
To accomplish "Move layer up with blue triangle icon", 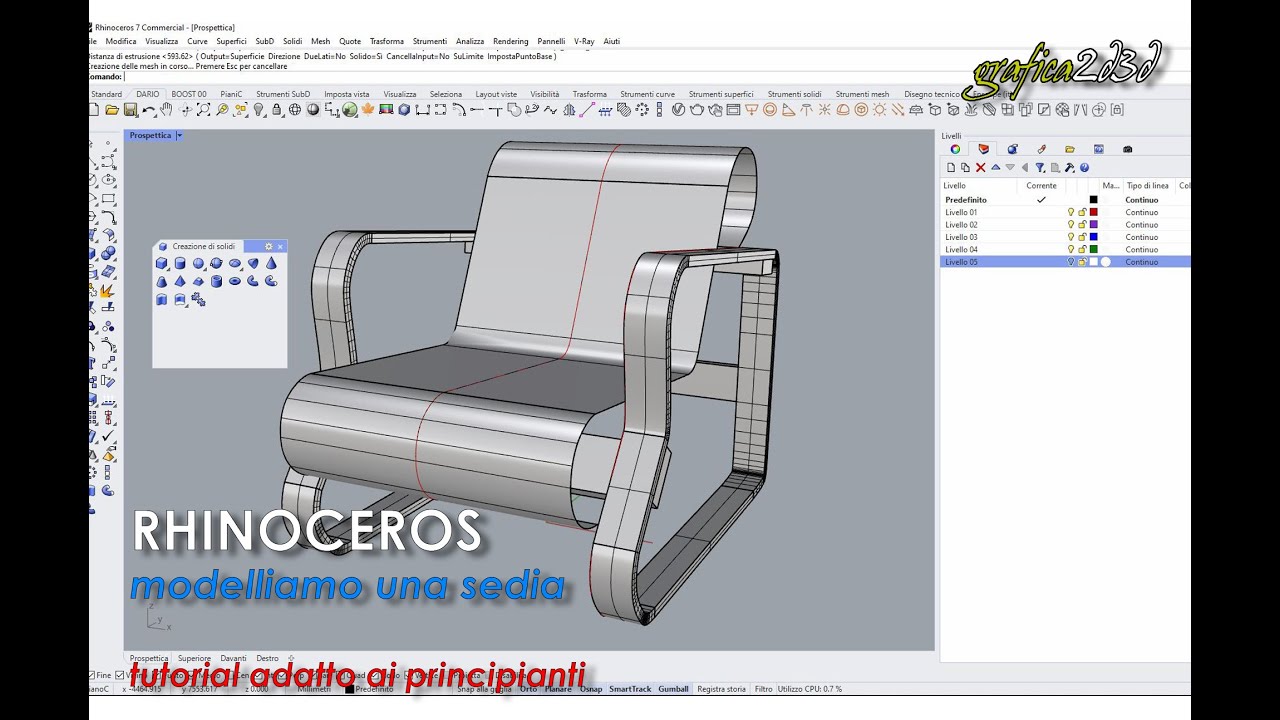I will (x=995, y=167).
